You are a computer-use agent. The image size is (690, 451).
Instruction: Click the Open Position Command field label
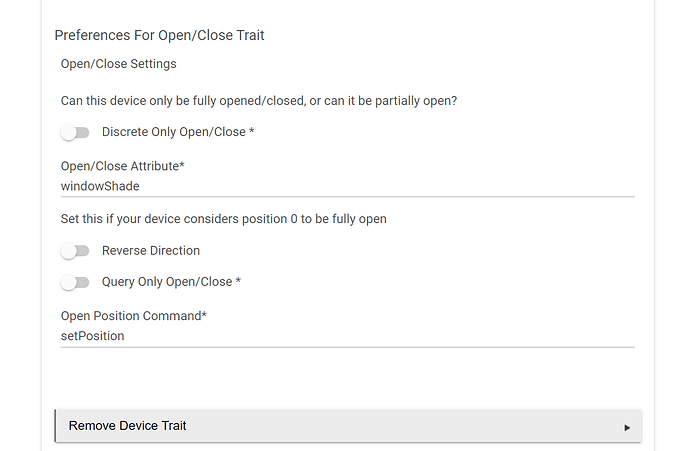(134, 316)
